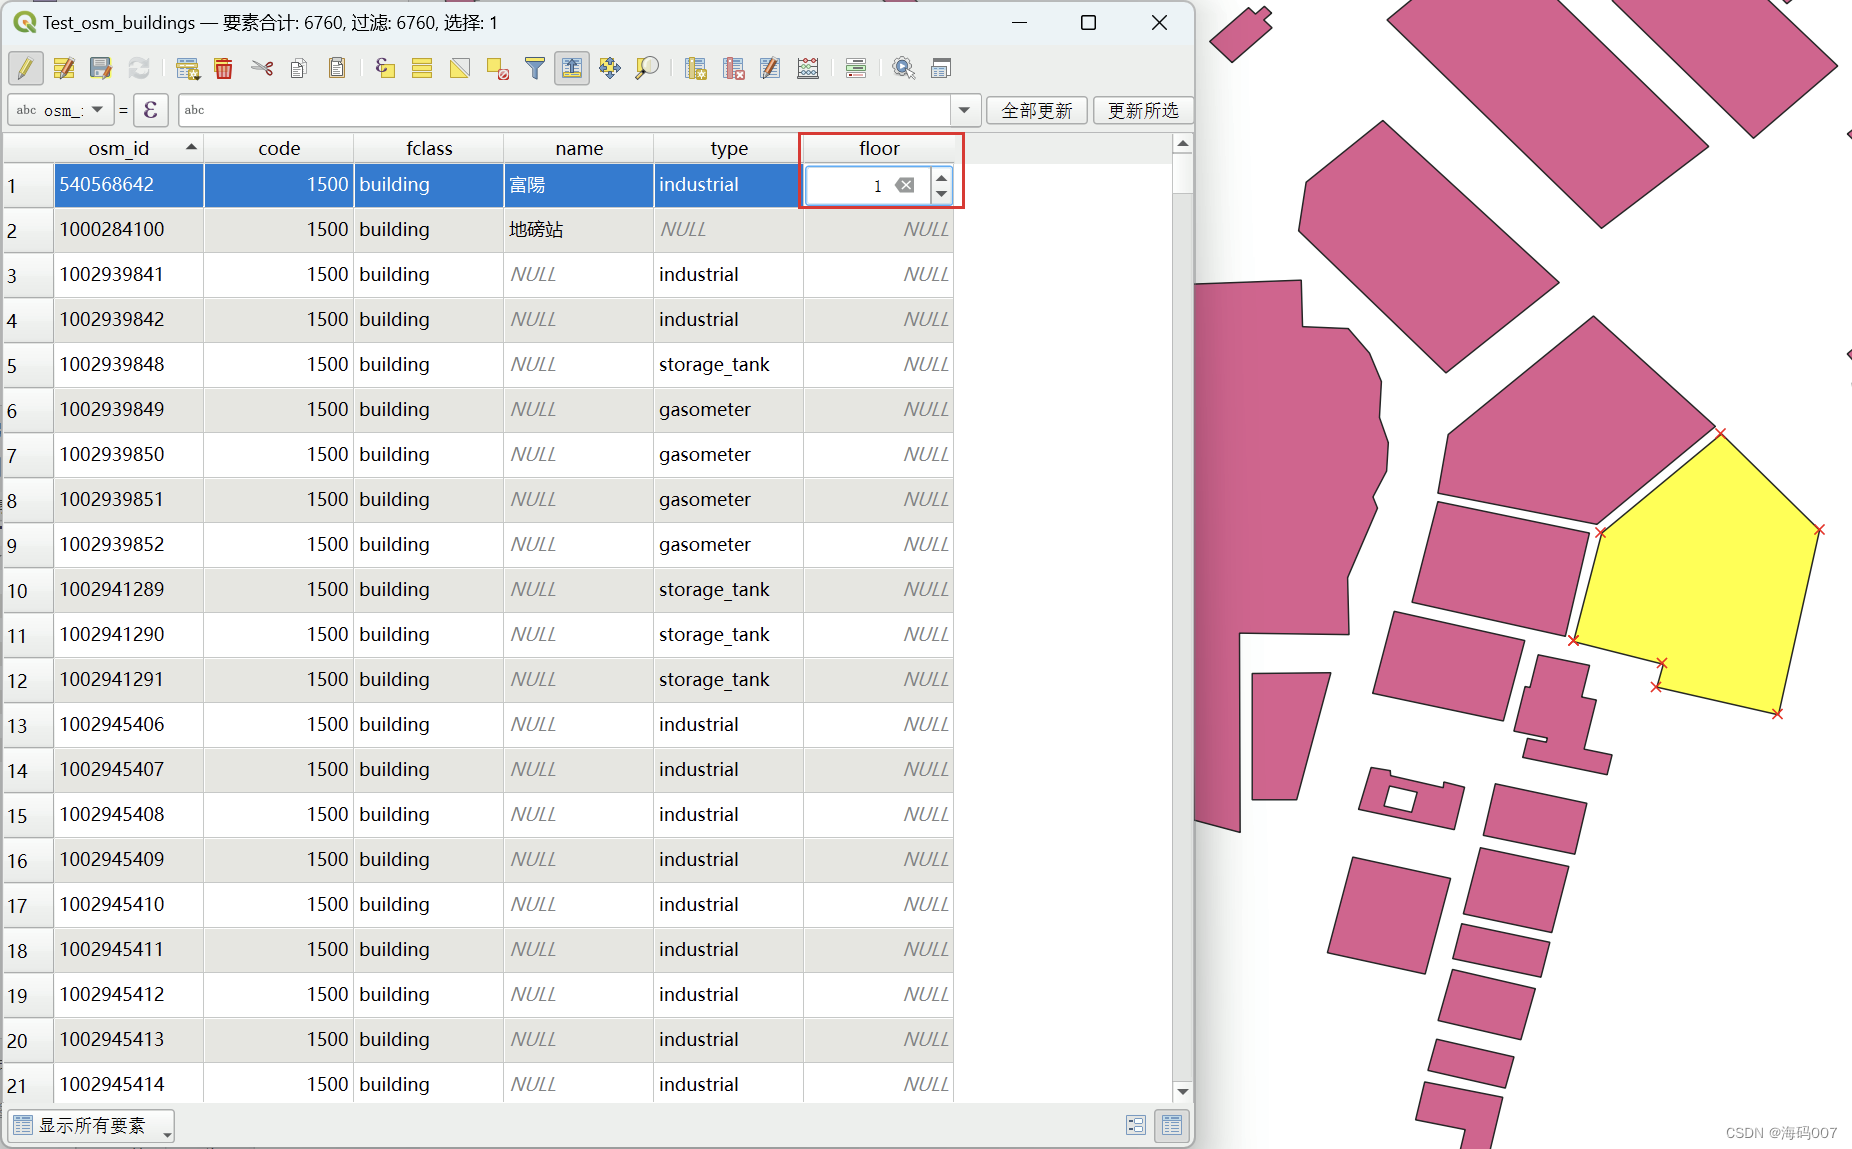Switch to form view icon

[1135, 1125]
